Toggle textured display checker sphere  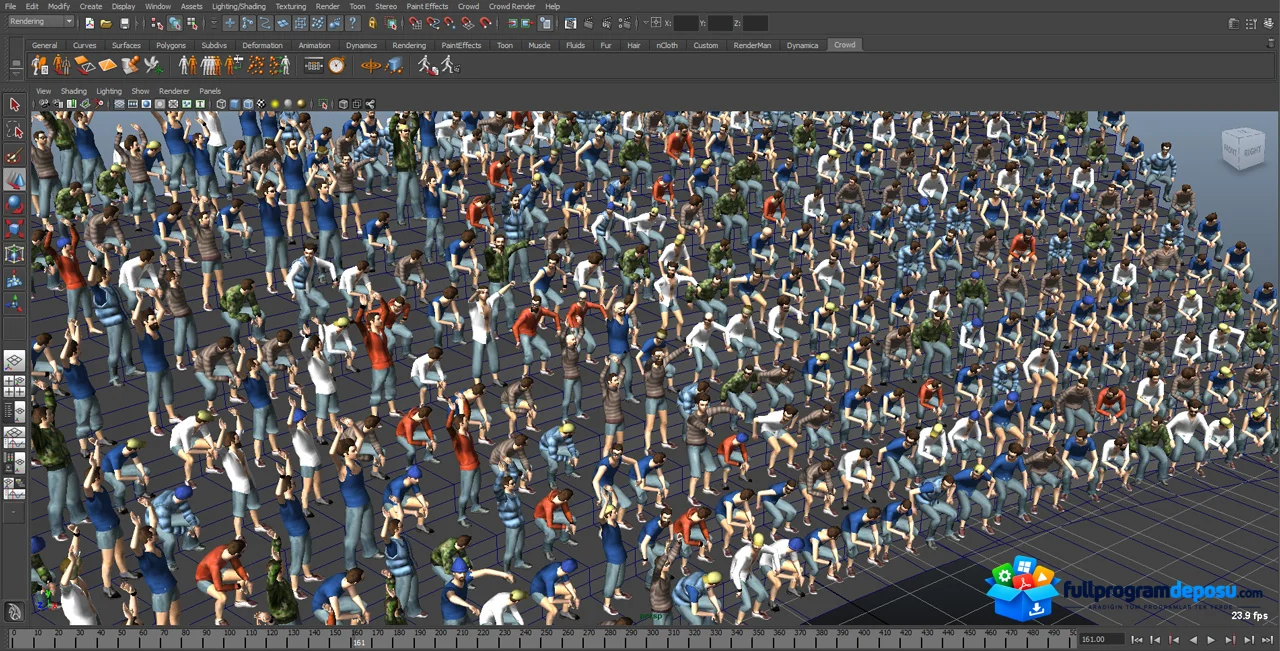pos(262,104)
